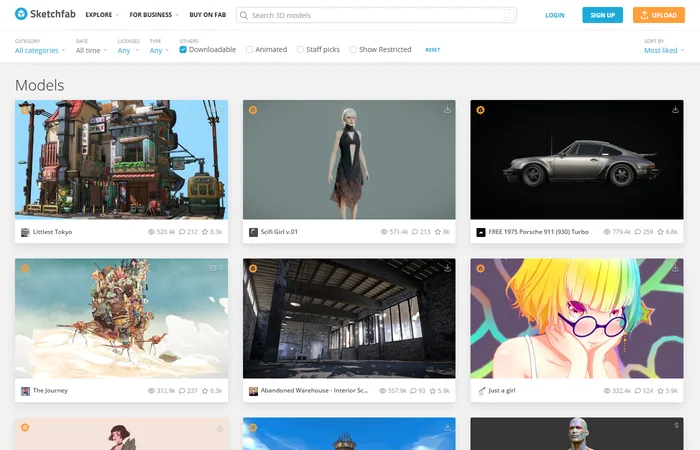Click the star like icon on The Journey
Screen dimensions: 700x450
205,391
